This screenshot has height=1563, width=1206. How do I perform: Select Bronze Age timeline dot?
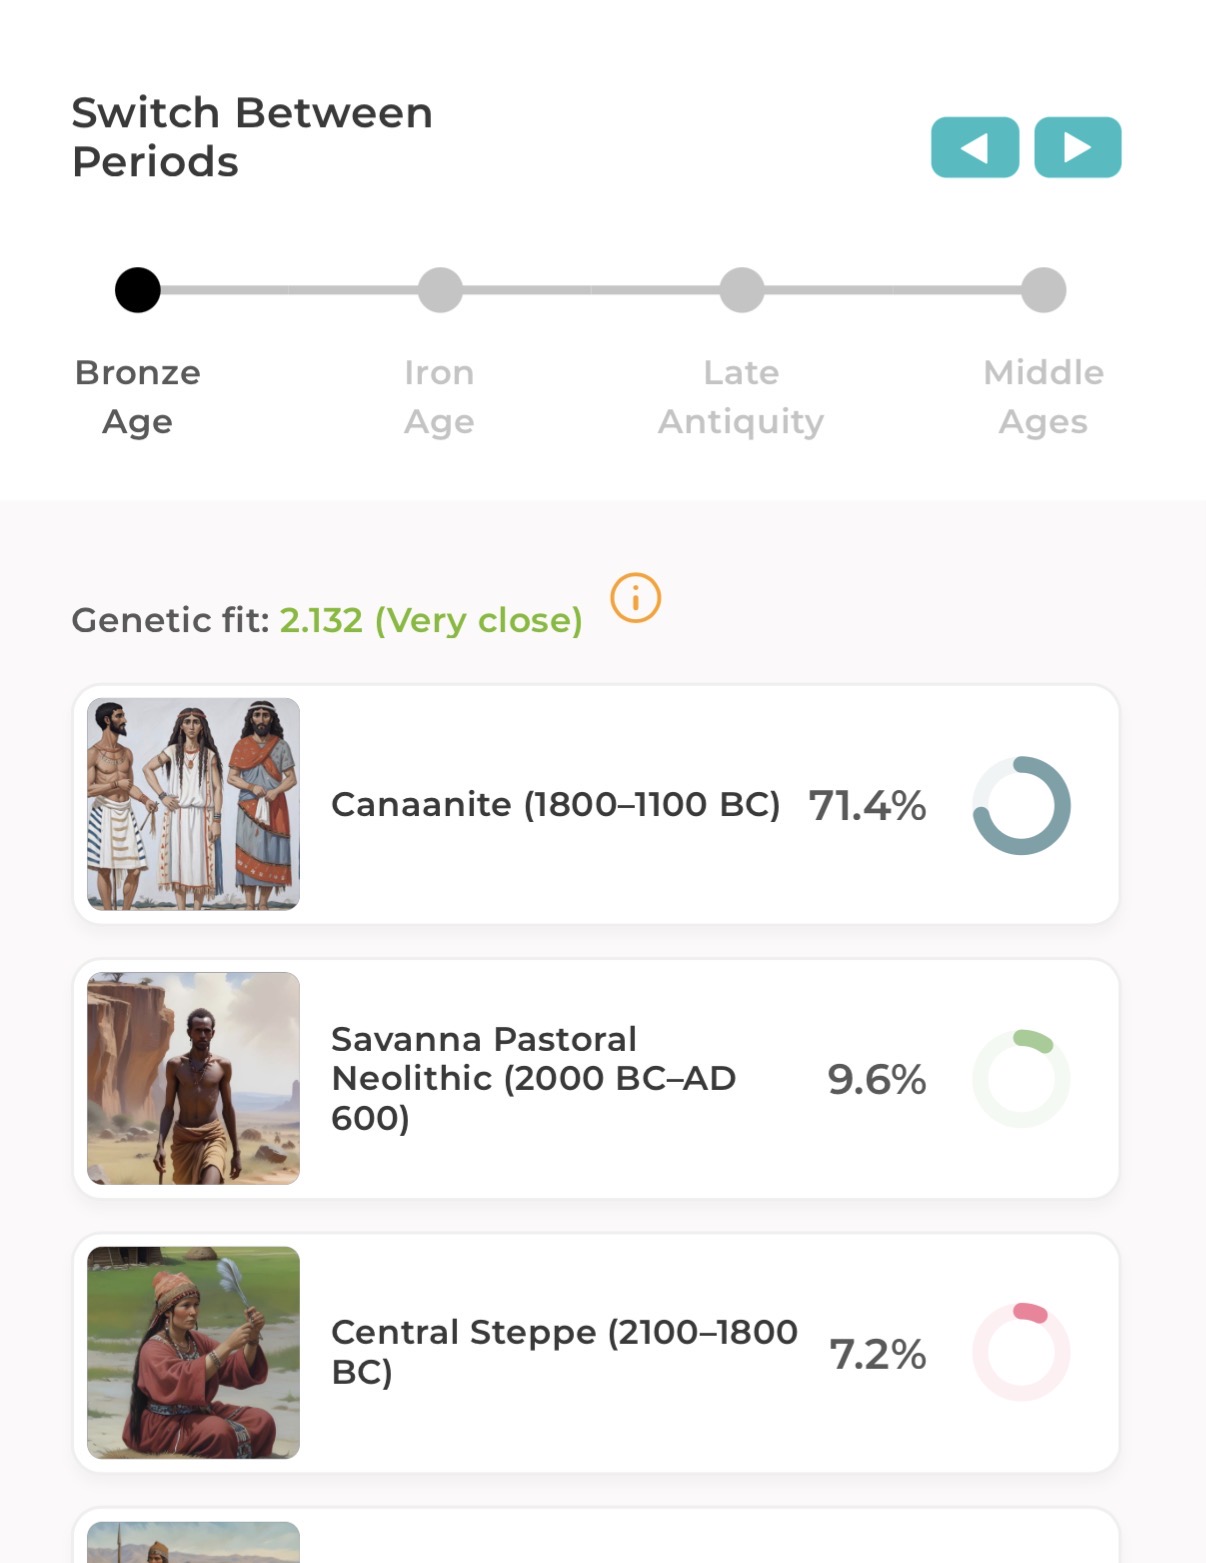[x=138, y=290]
